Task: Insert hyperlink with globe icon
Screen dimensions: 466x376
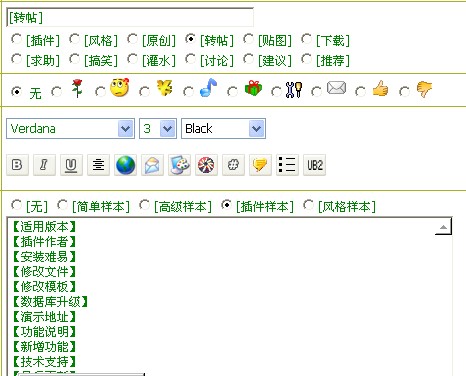Action: [x=125, y=165]
